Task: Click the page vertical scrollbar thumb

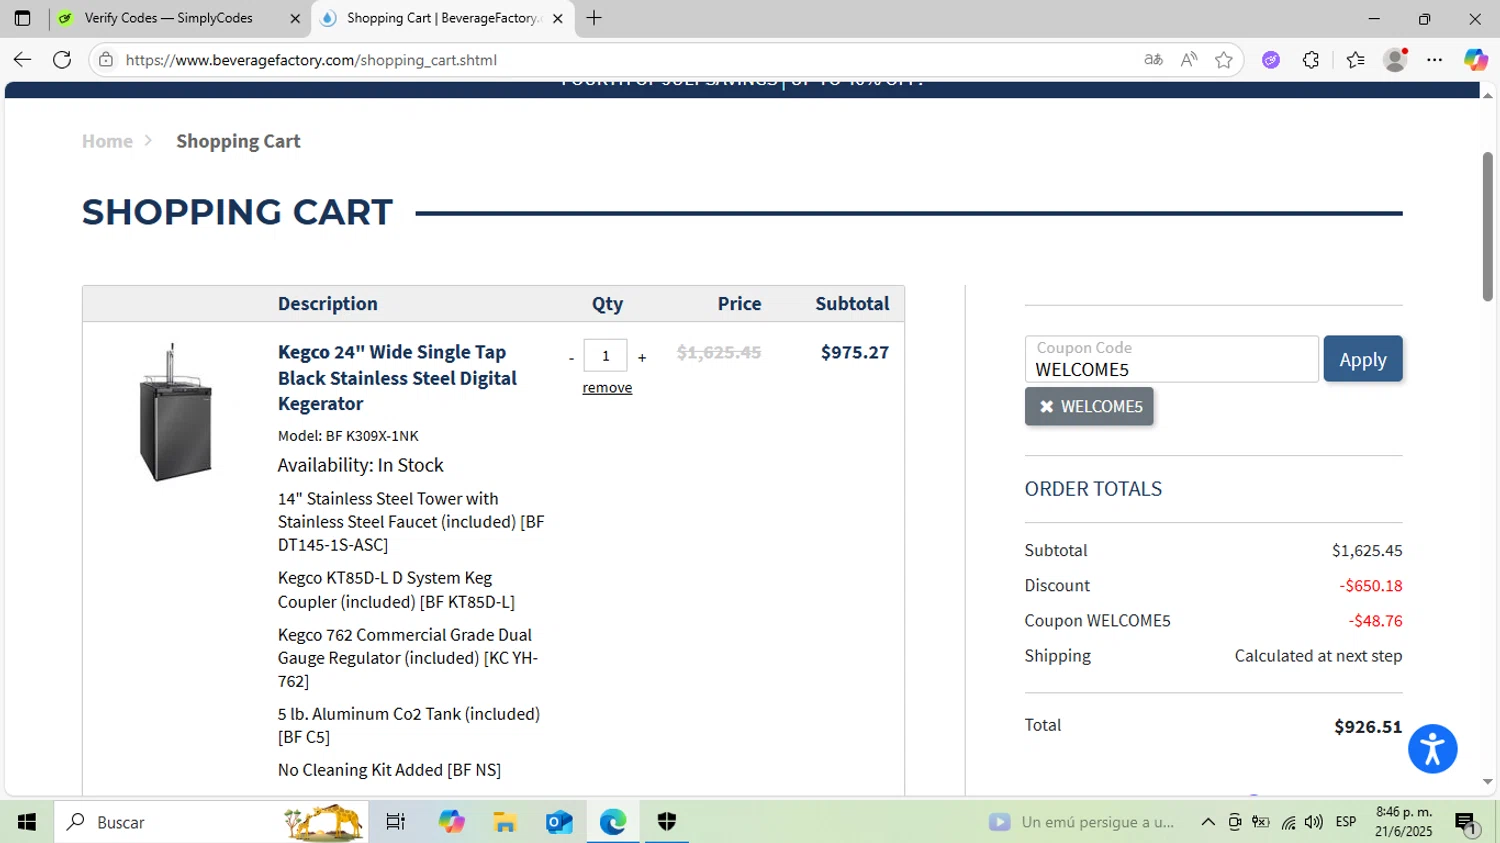Action: pos(1487,226)
